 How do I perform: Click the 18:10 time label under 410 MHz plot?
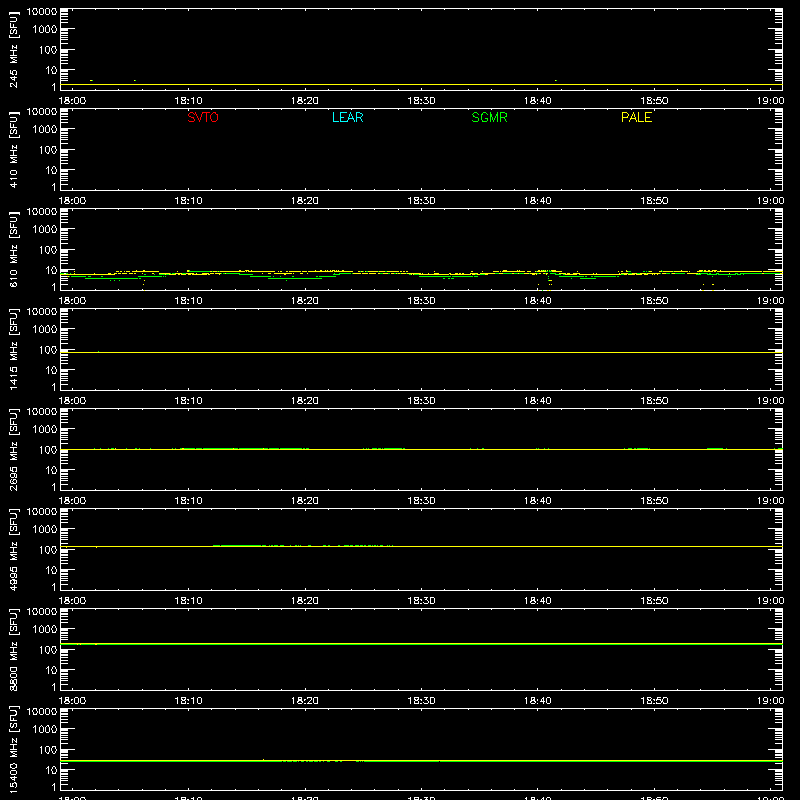coord(188,201)
